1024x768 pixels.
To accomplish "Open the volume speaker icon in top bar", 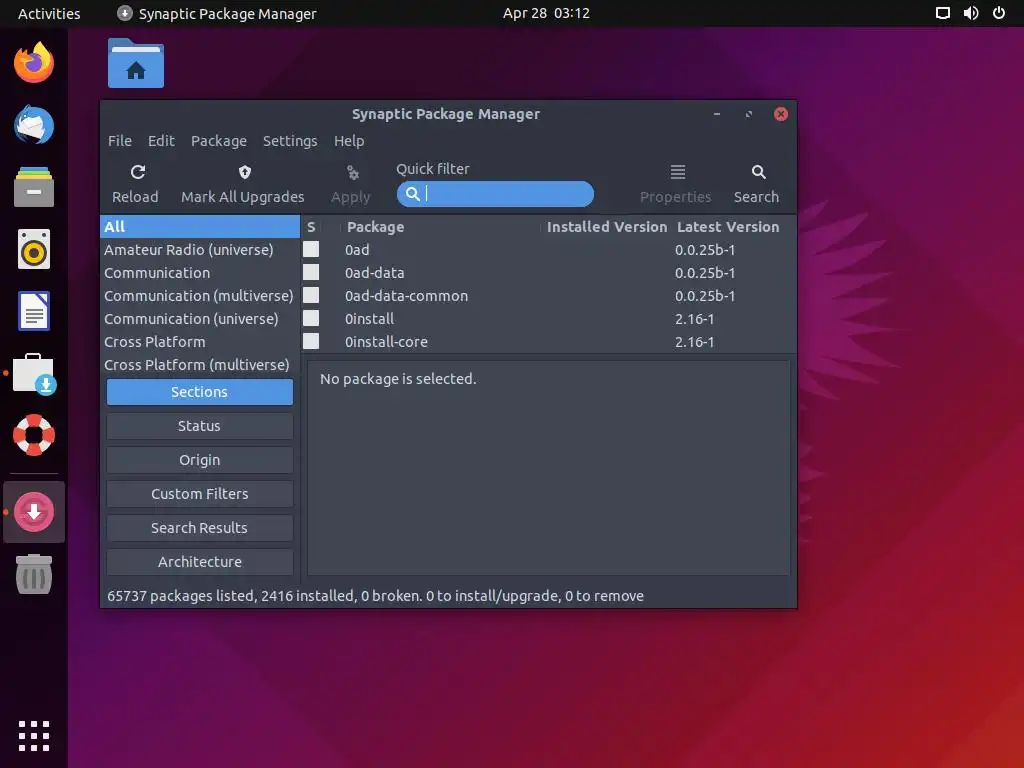I will coord(971,13).
